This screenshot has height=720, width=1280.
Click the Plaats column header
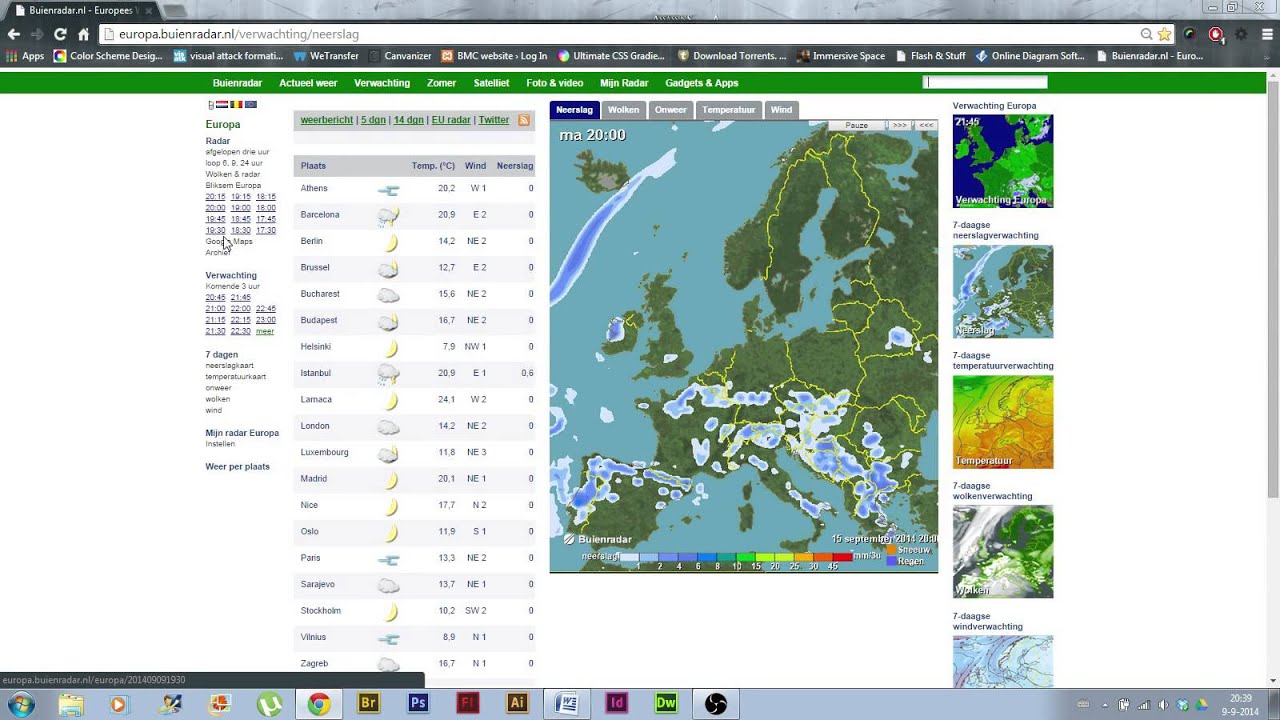coord(313,166)
